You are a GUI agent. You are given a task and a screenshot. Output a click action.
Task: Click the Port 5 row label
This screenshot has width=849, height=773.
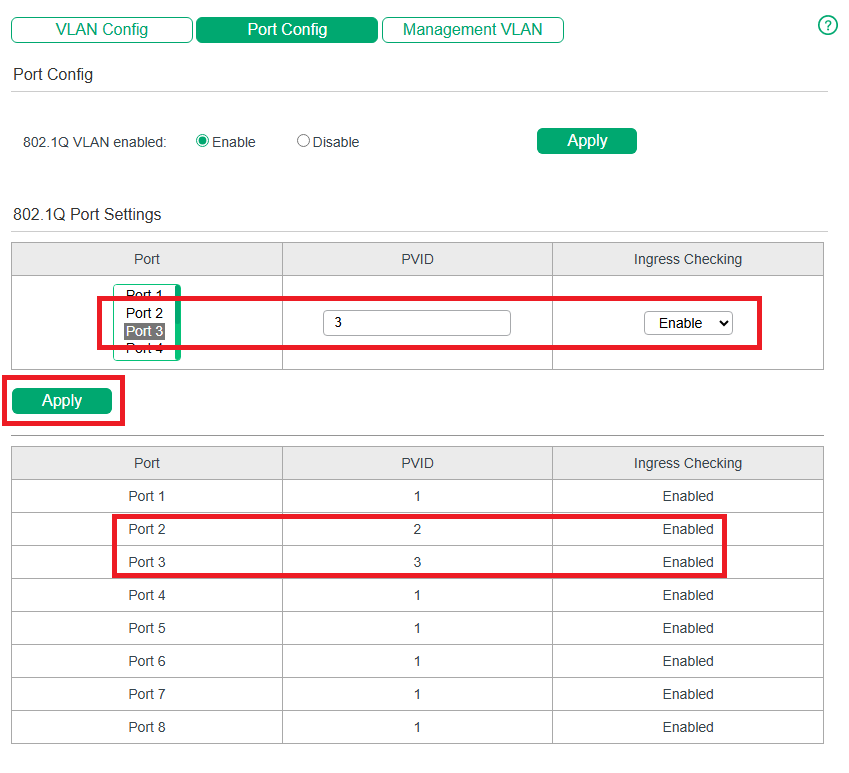pos(147,628)
